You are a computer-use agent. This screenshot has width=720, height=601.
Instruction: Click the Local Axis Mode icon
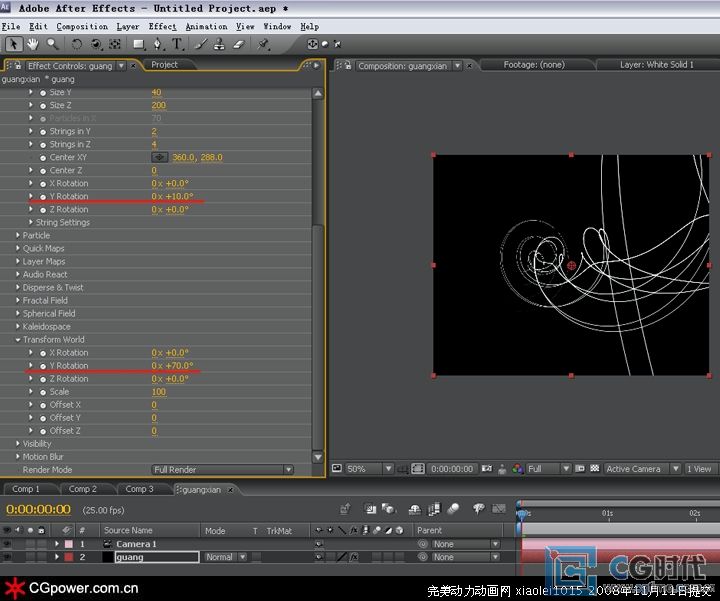click(x=312, y=44)
